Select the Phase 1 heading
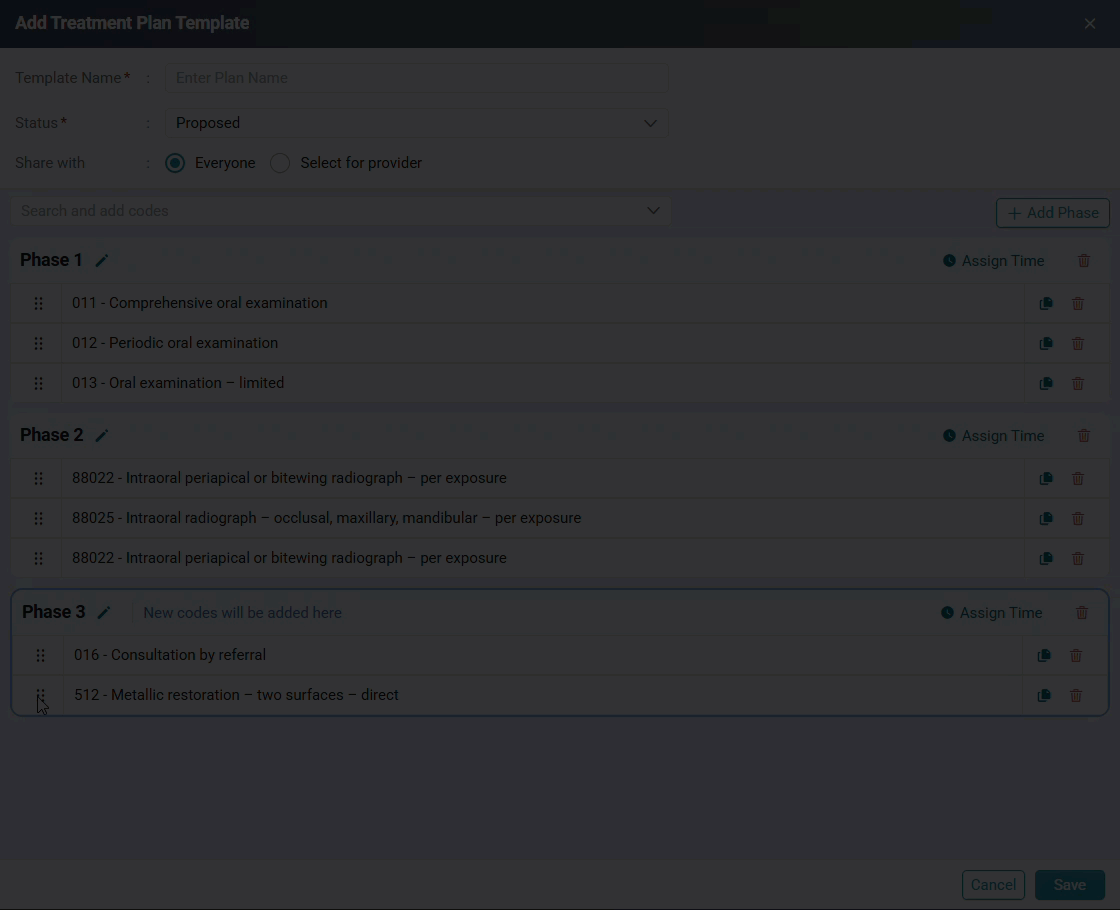Viewport: 1120px width, 910px height. coord(51,260)
